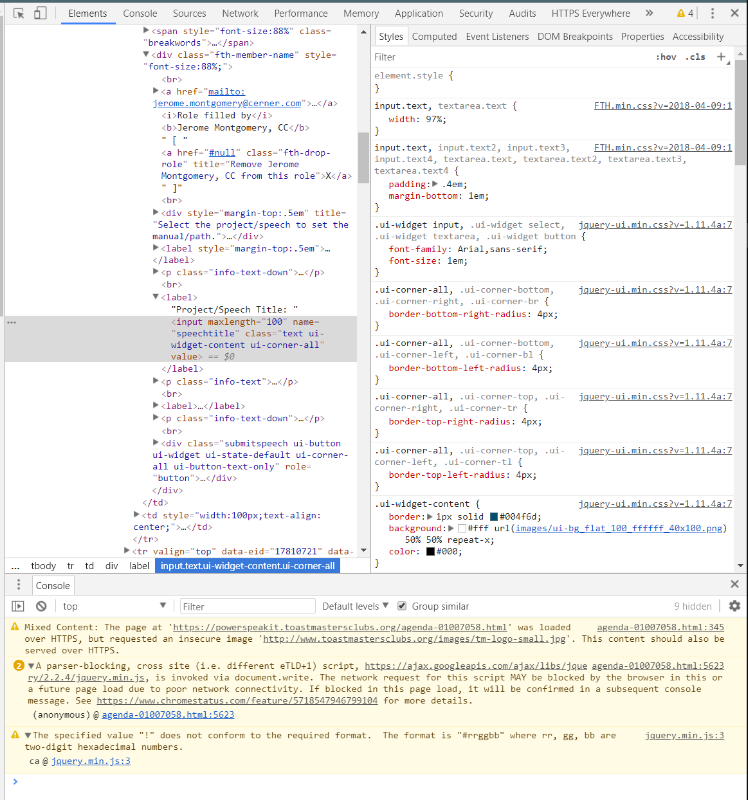This screenshot has height=800, width=748.
Task: Open the Application tab
Action: 419,13
